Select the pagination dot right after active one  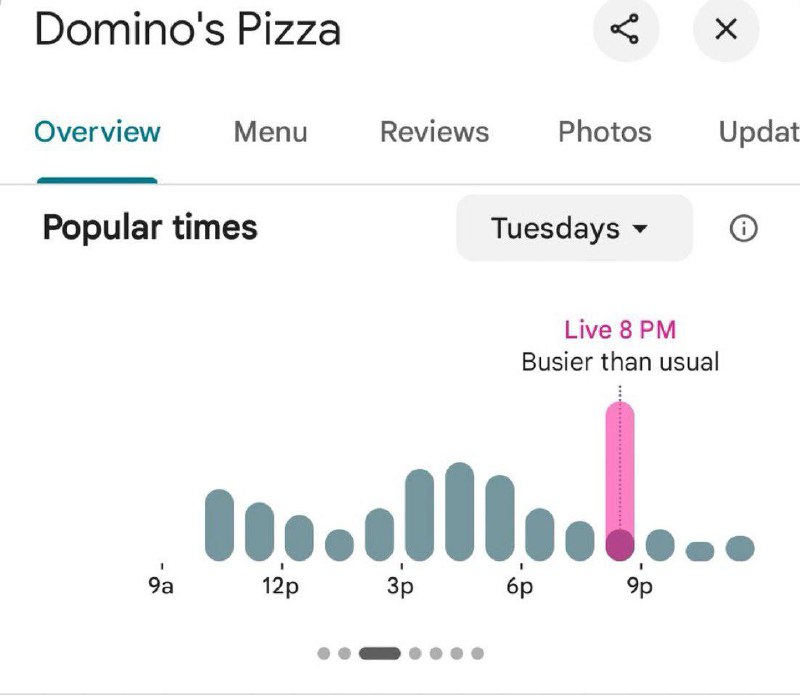(x=415, y=653)
